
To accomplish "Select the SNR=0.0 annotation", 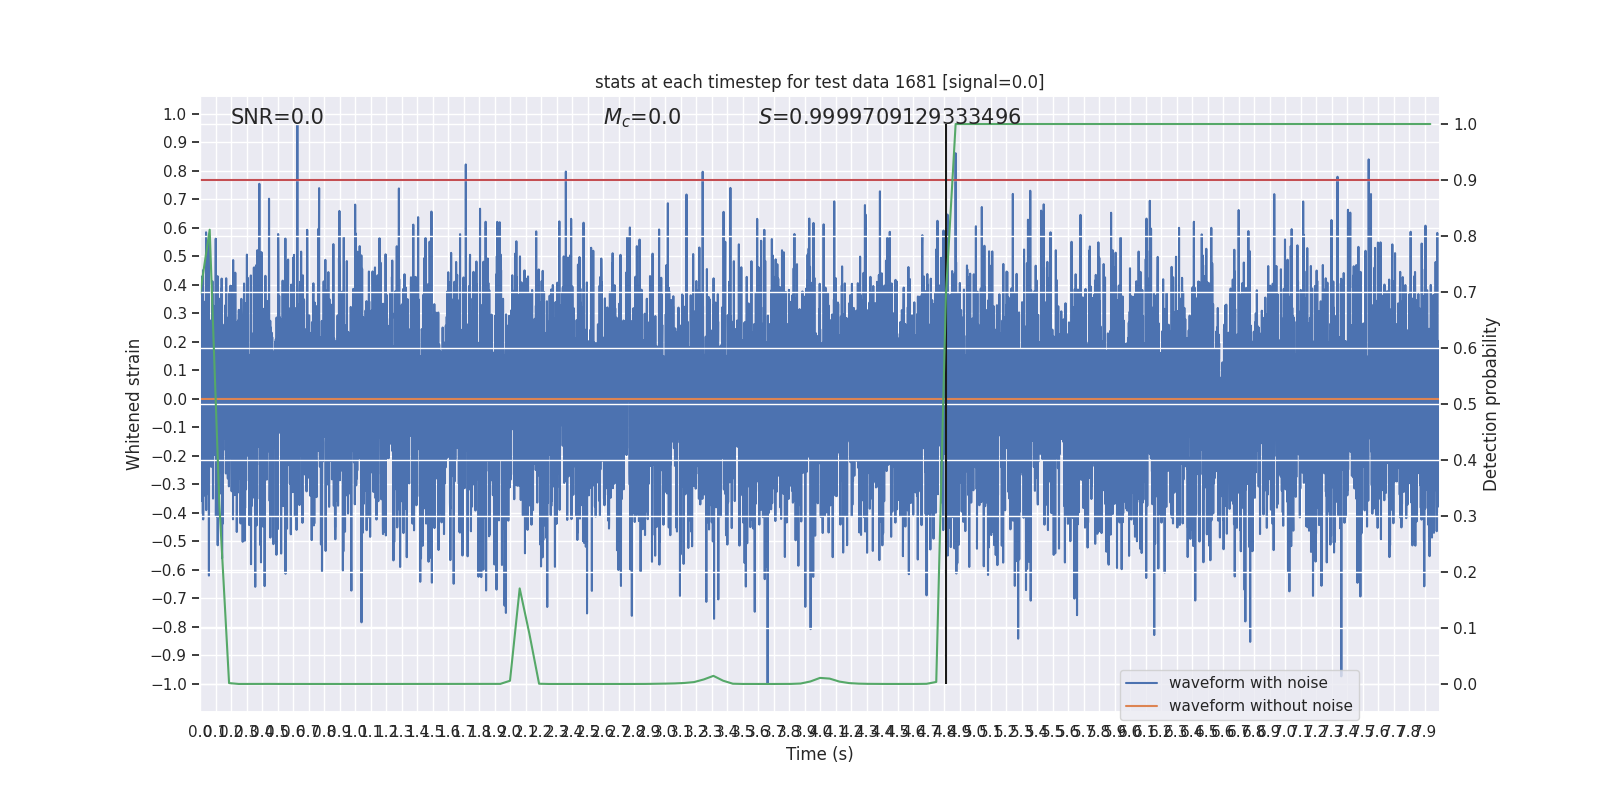I will (x=277, y=117).
